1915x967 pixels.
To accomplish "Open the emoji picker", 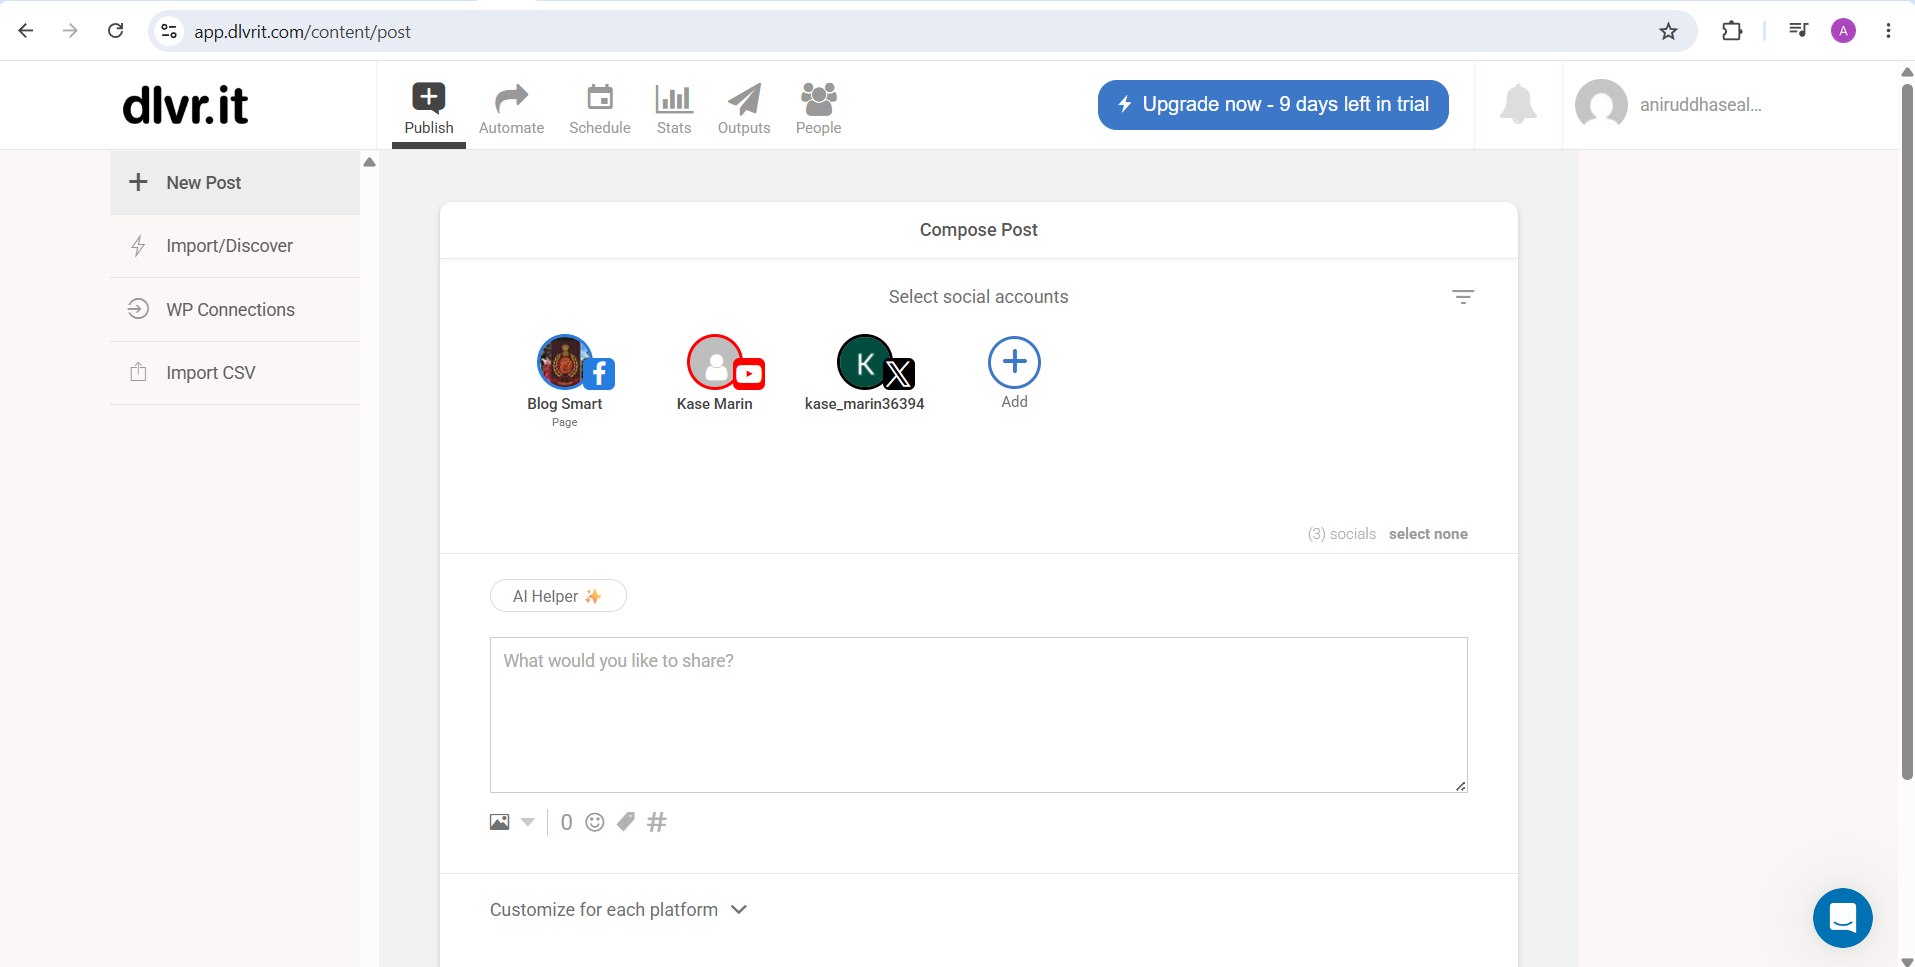I will 595,822.
